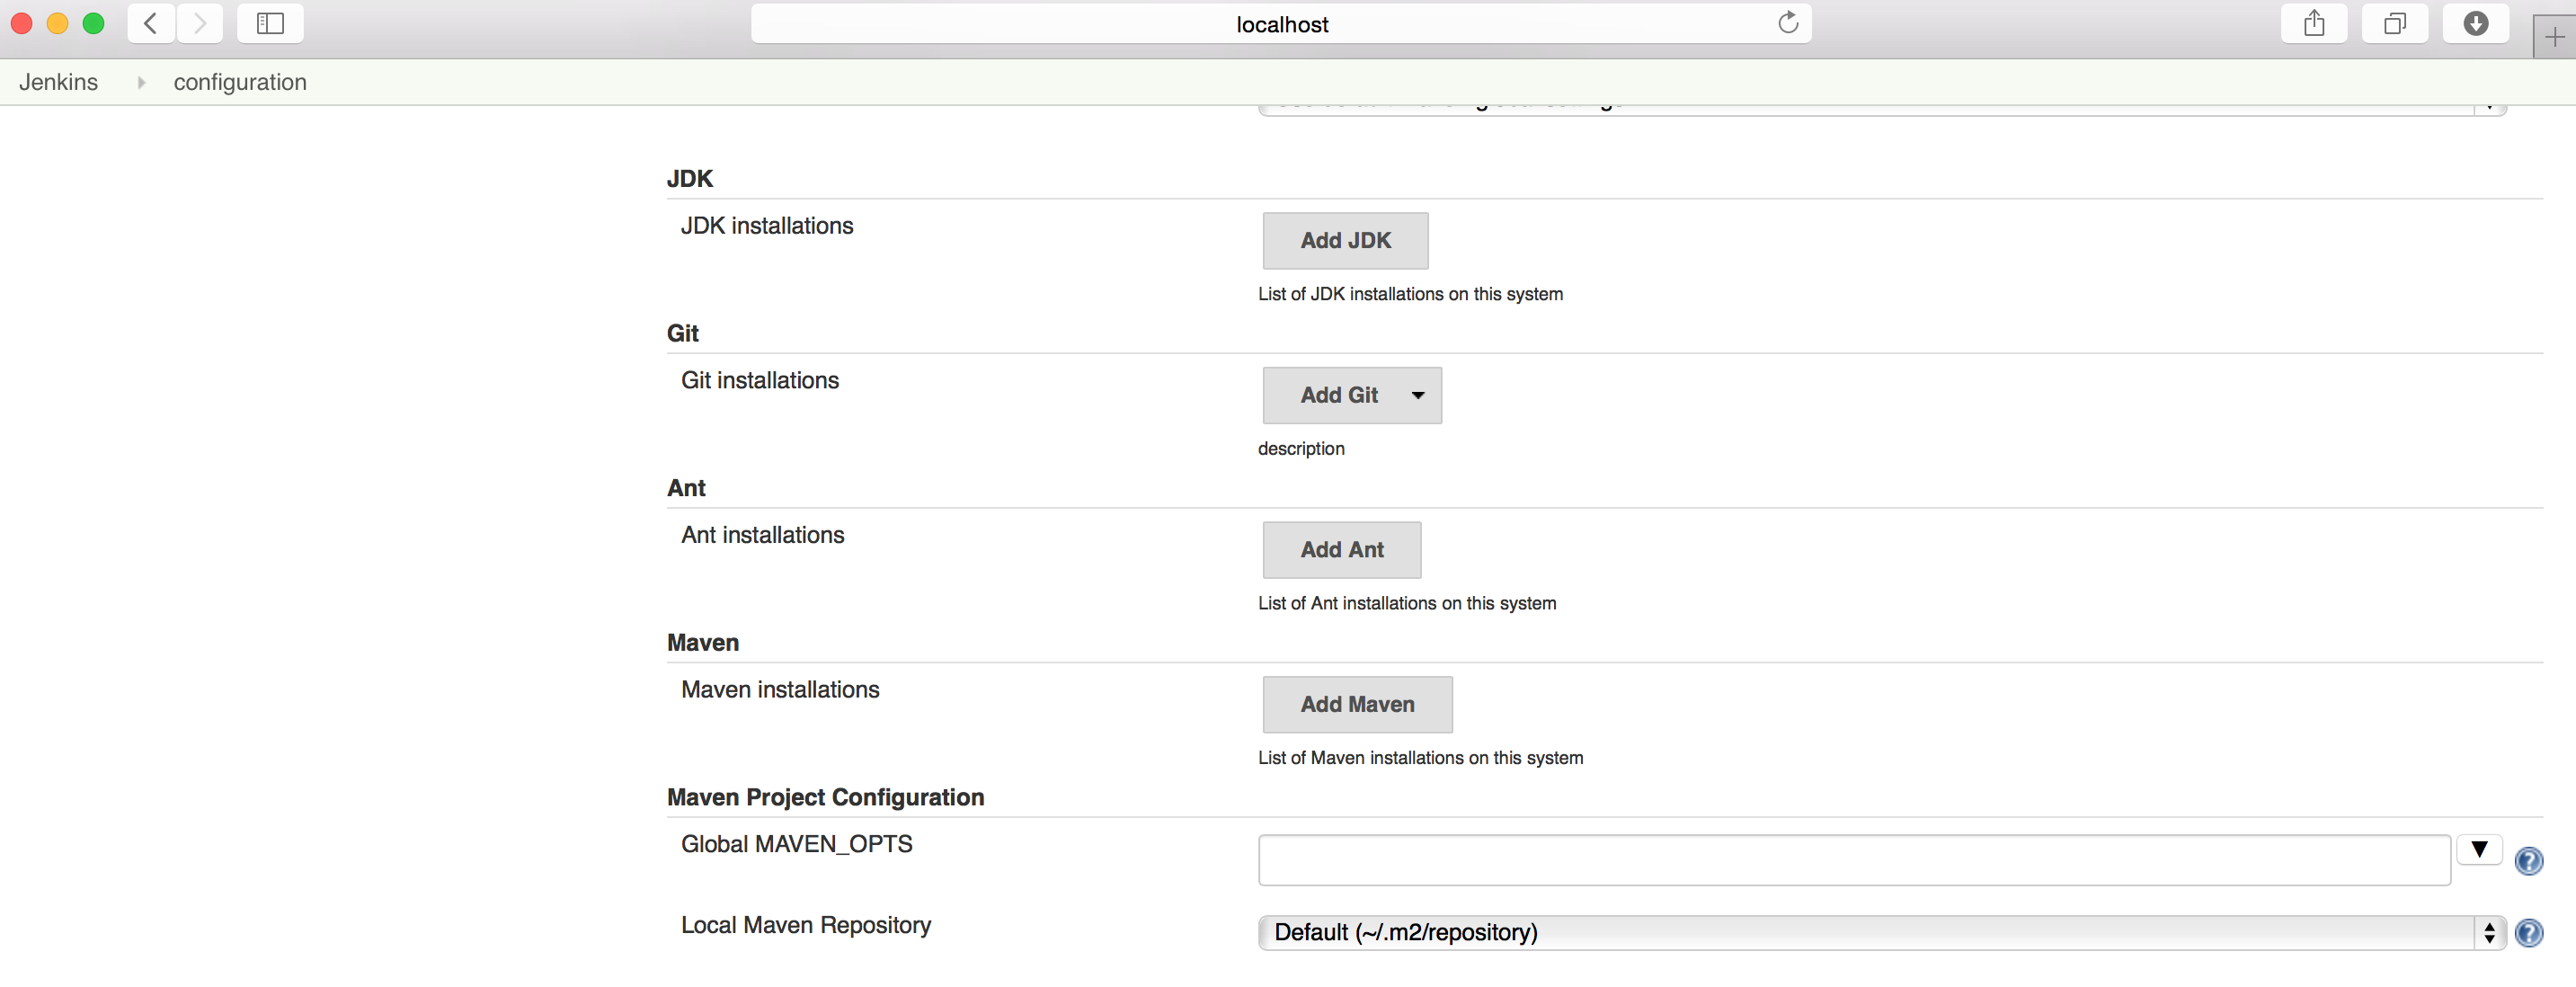
Task: Go forward with Safari's forward arrow
Action: 200,23
